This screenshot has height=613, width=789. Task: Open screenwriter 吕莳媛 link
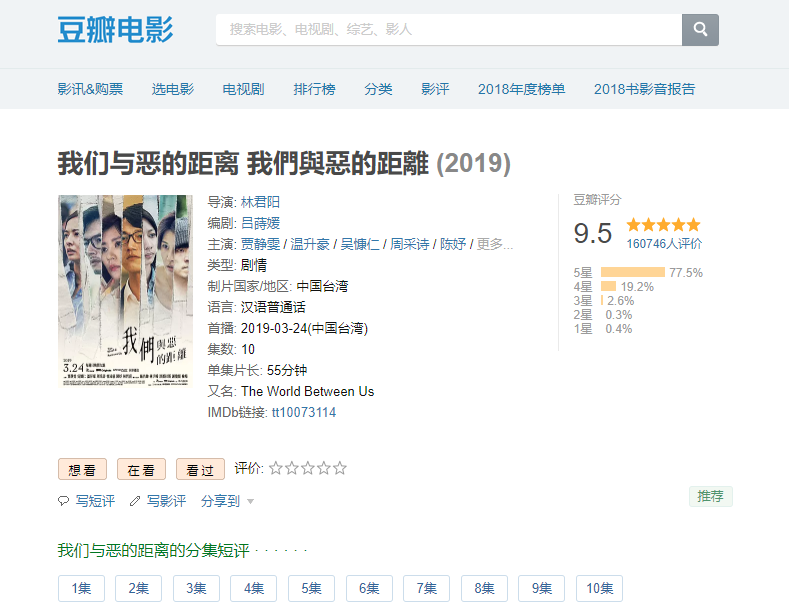[x=260, y=223]
